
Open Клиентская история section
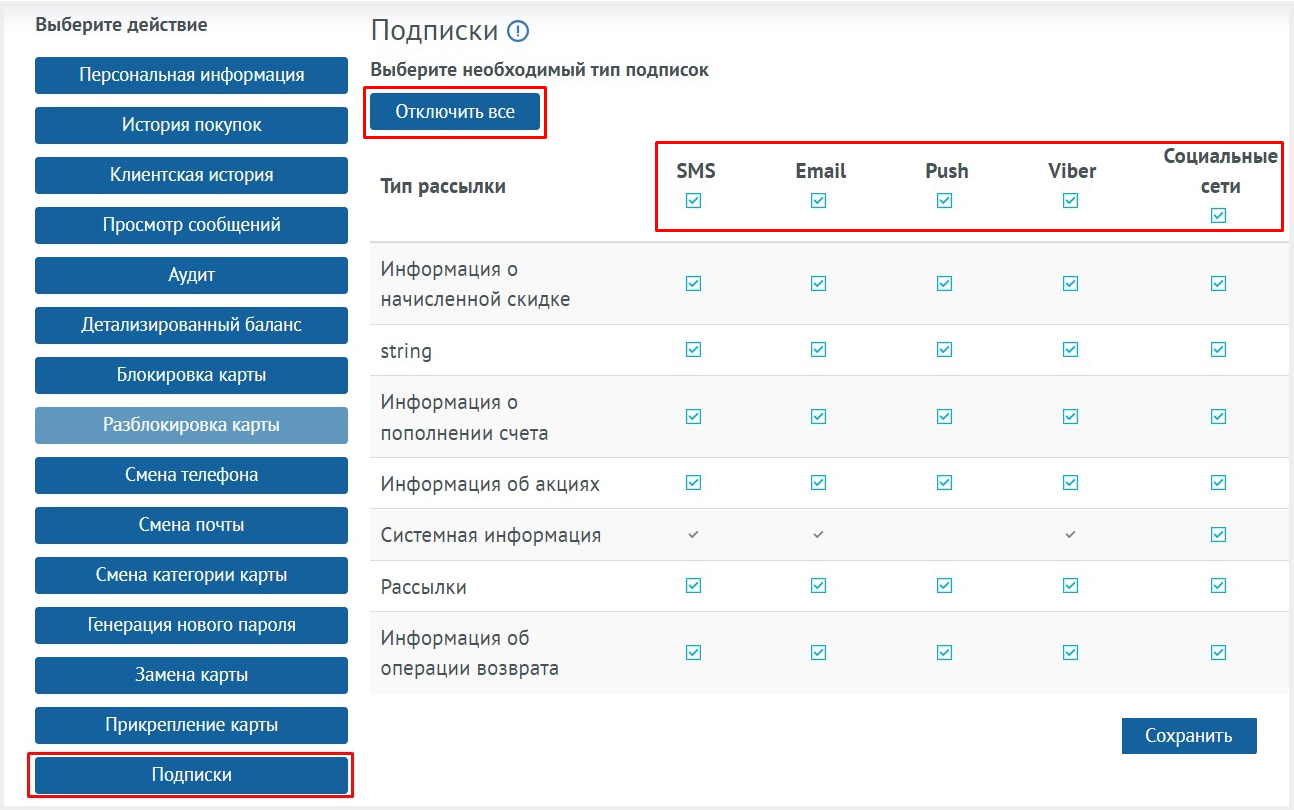192,175
